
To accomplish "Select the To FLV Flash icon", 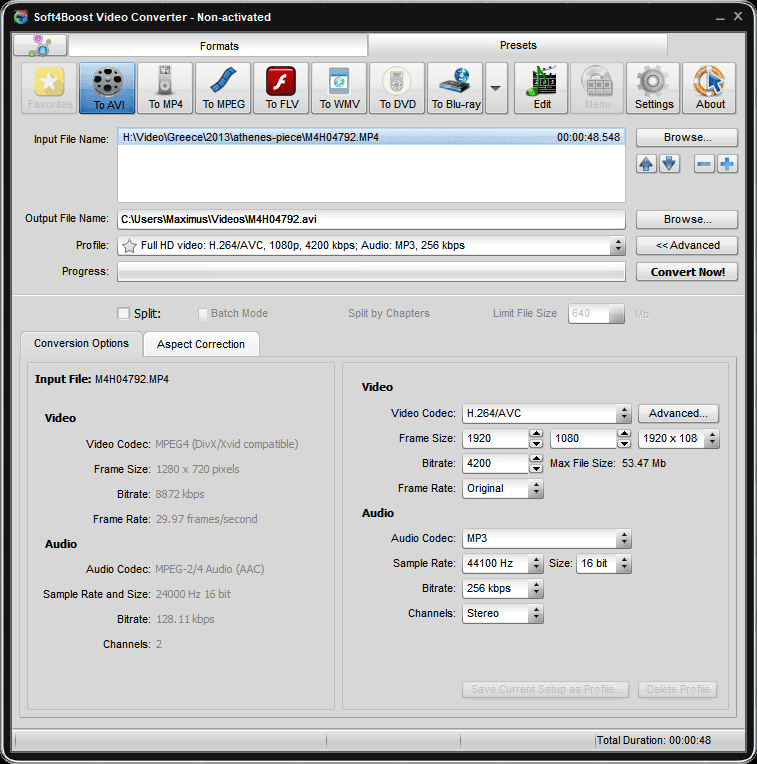I will (x=281, y=88).
